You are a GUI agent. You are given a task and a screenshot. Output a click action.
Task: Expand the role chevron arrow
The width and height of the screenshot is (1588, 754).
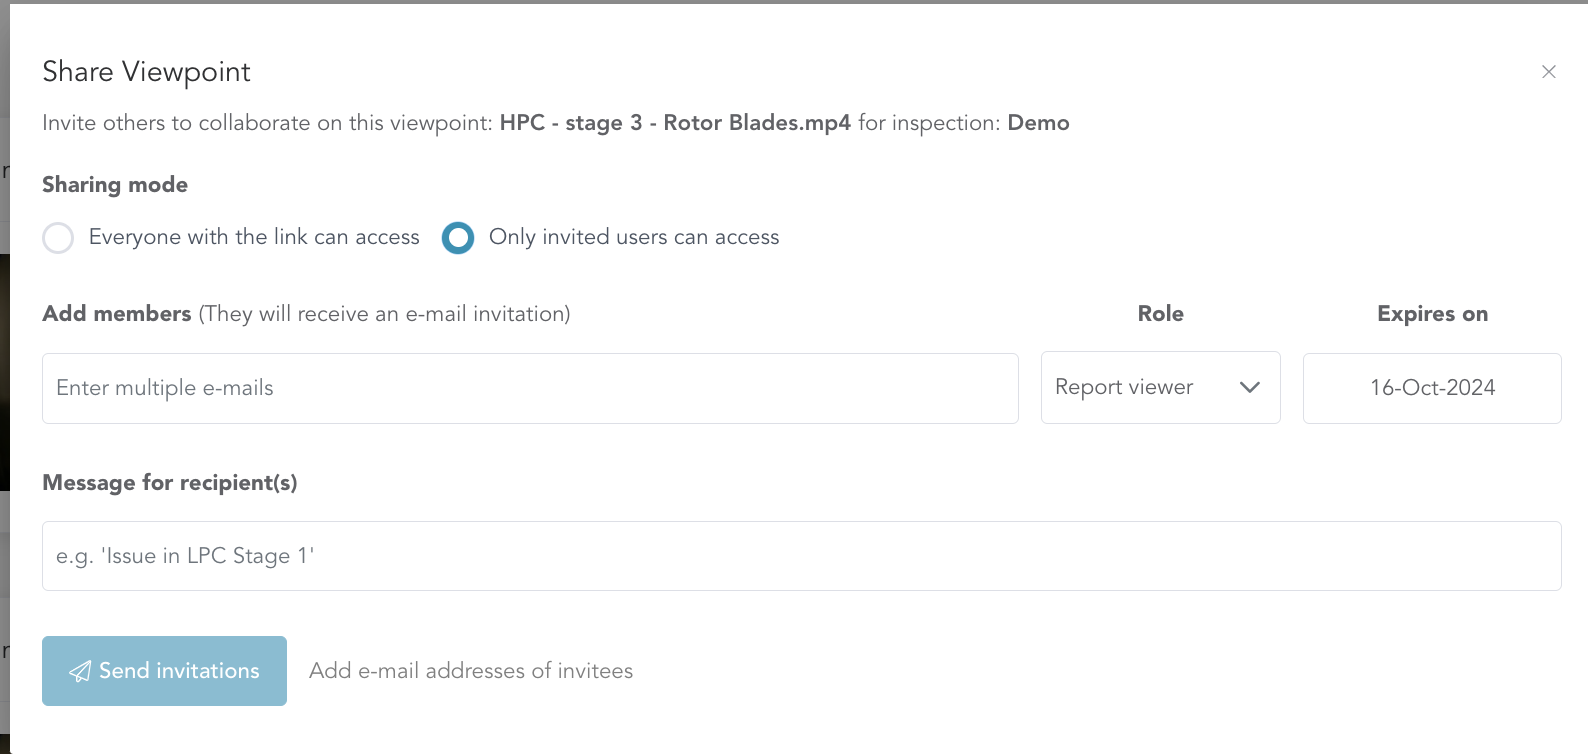(1249, 387)
